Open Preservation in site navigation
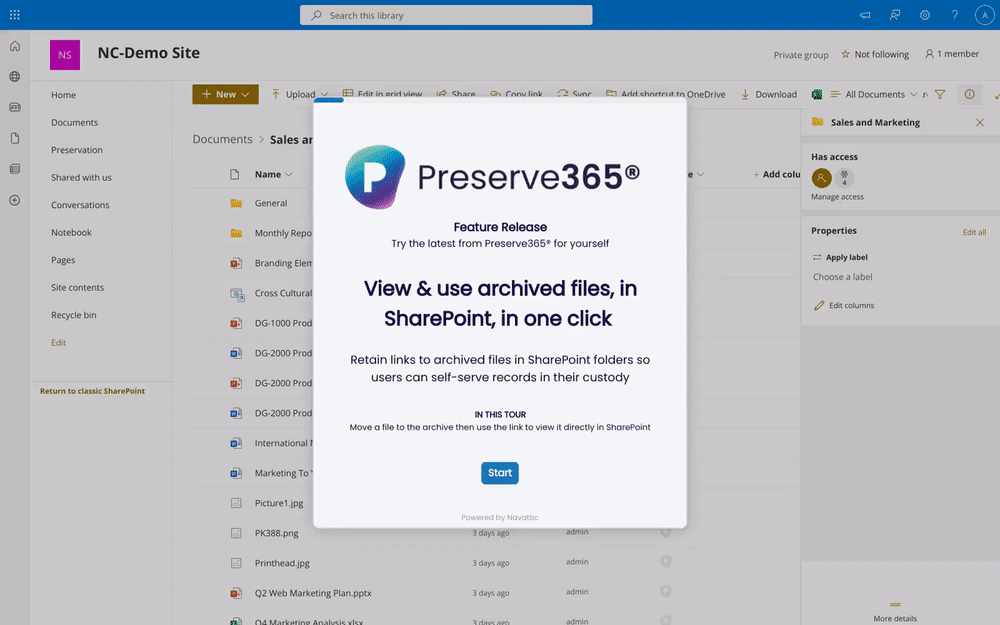This screenshot has width=1000, height=625. click(x=77, y=150)
